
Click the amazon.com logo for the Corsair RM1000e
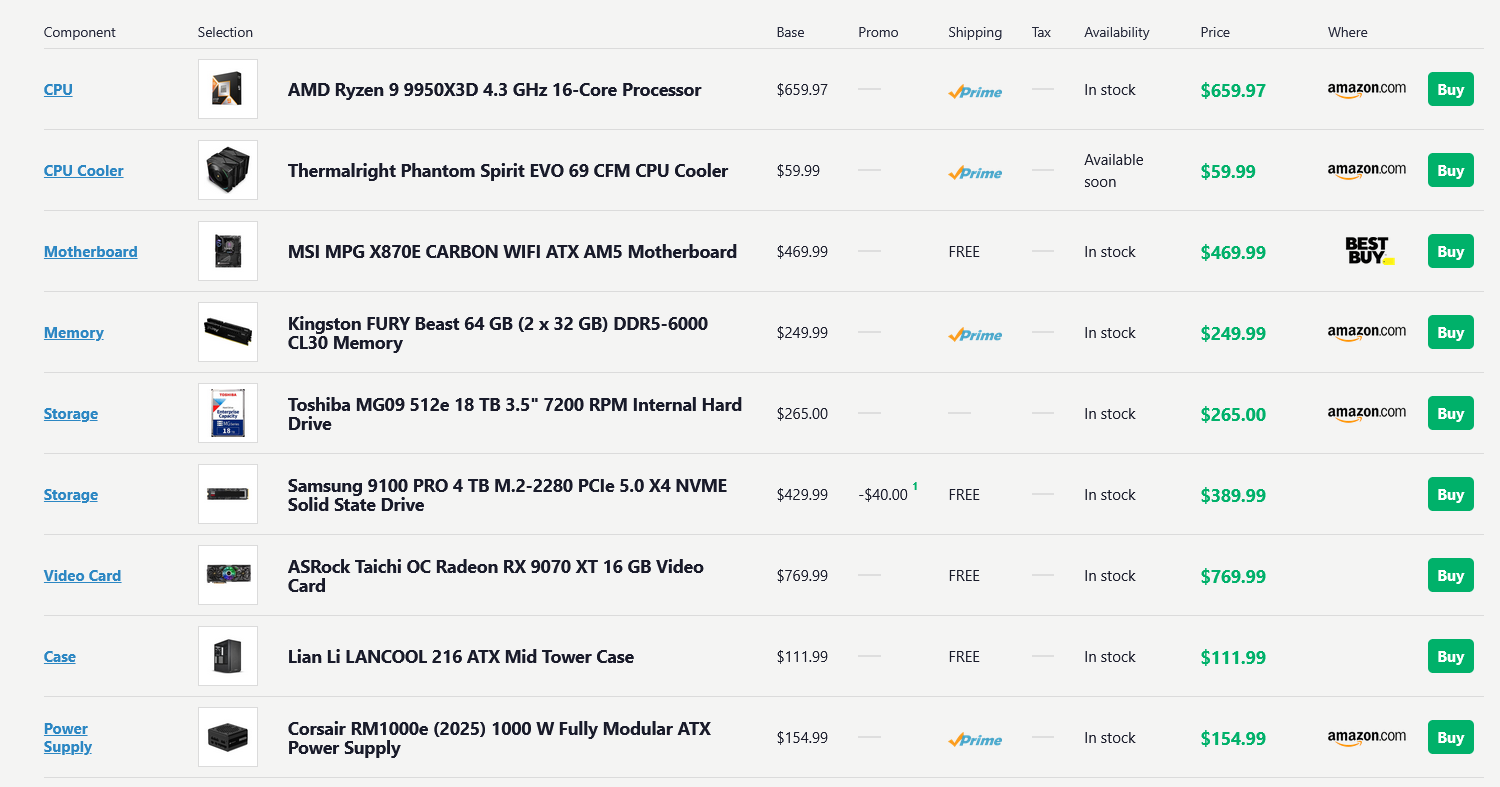click(1367, 738)
